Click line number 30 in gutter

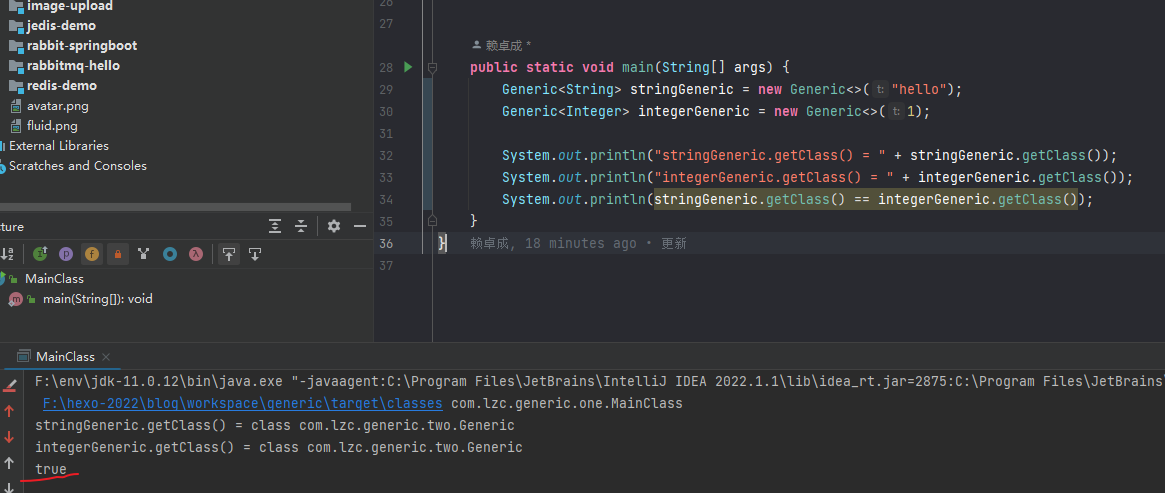click(386, 111)
